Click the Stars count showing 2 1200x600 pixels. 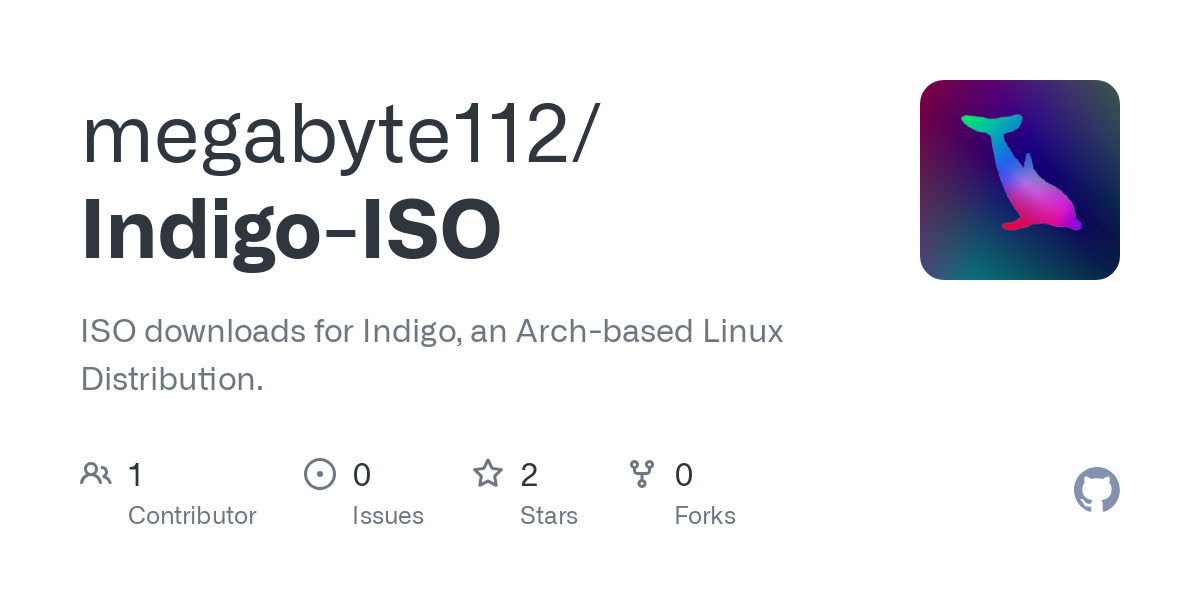pos(528,475)
